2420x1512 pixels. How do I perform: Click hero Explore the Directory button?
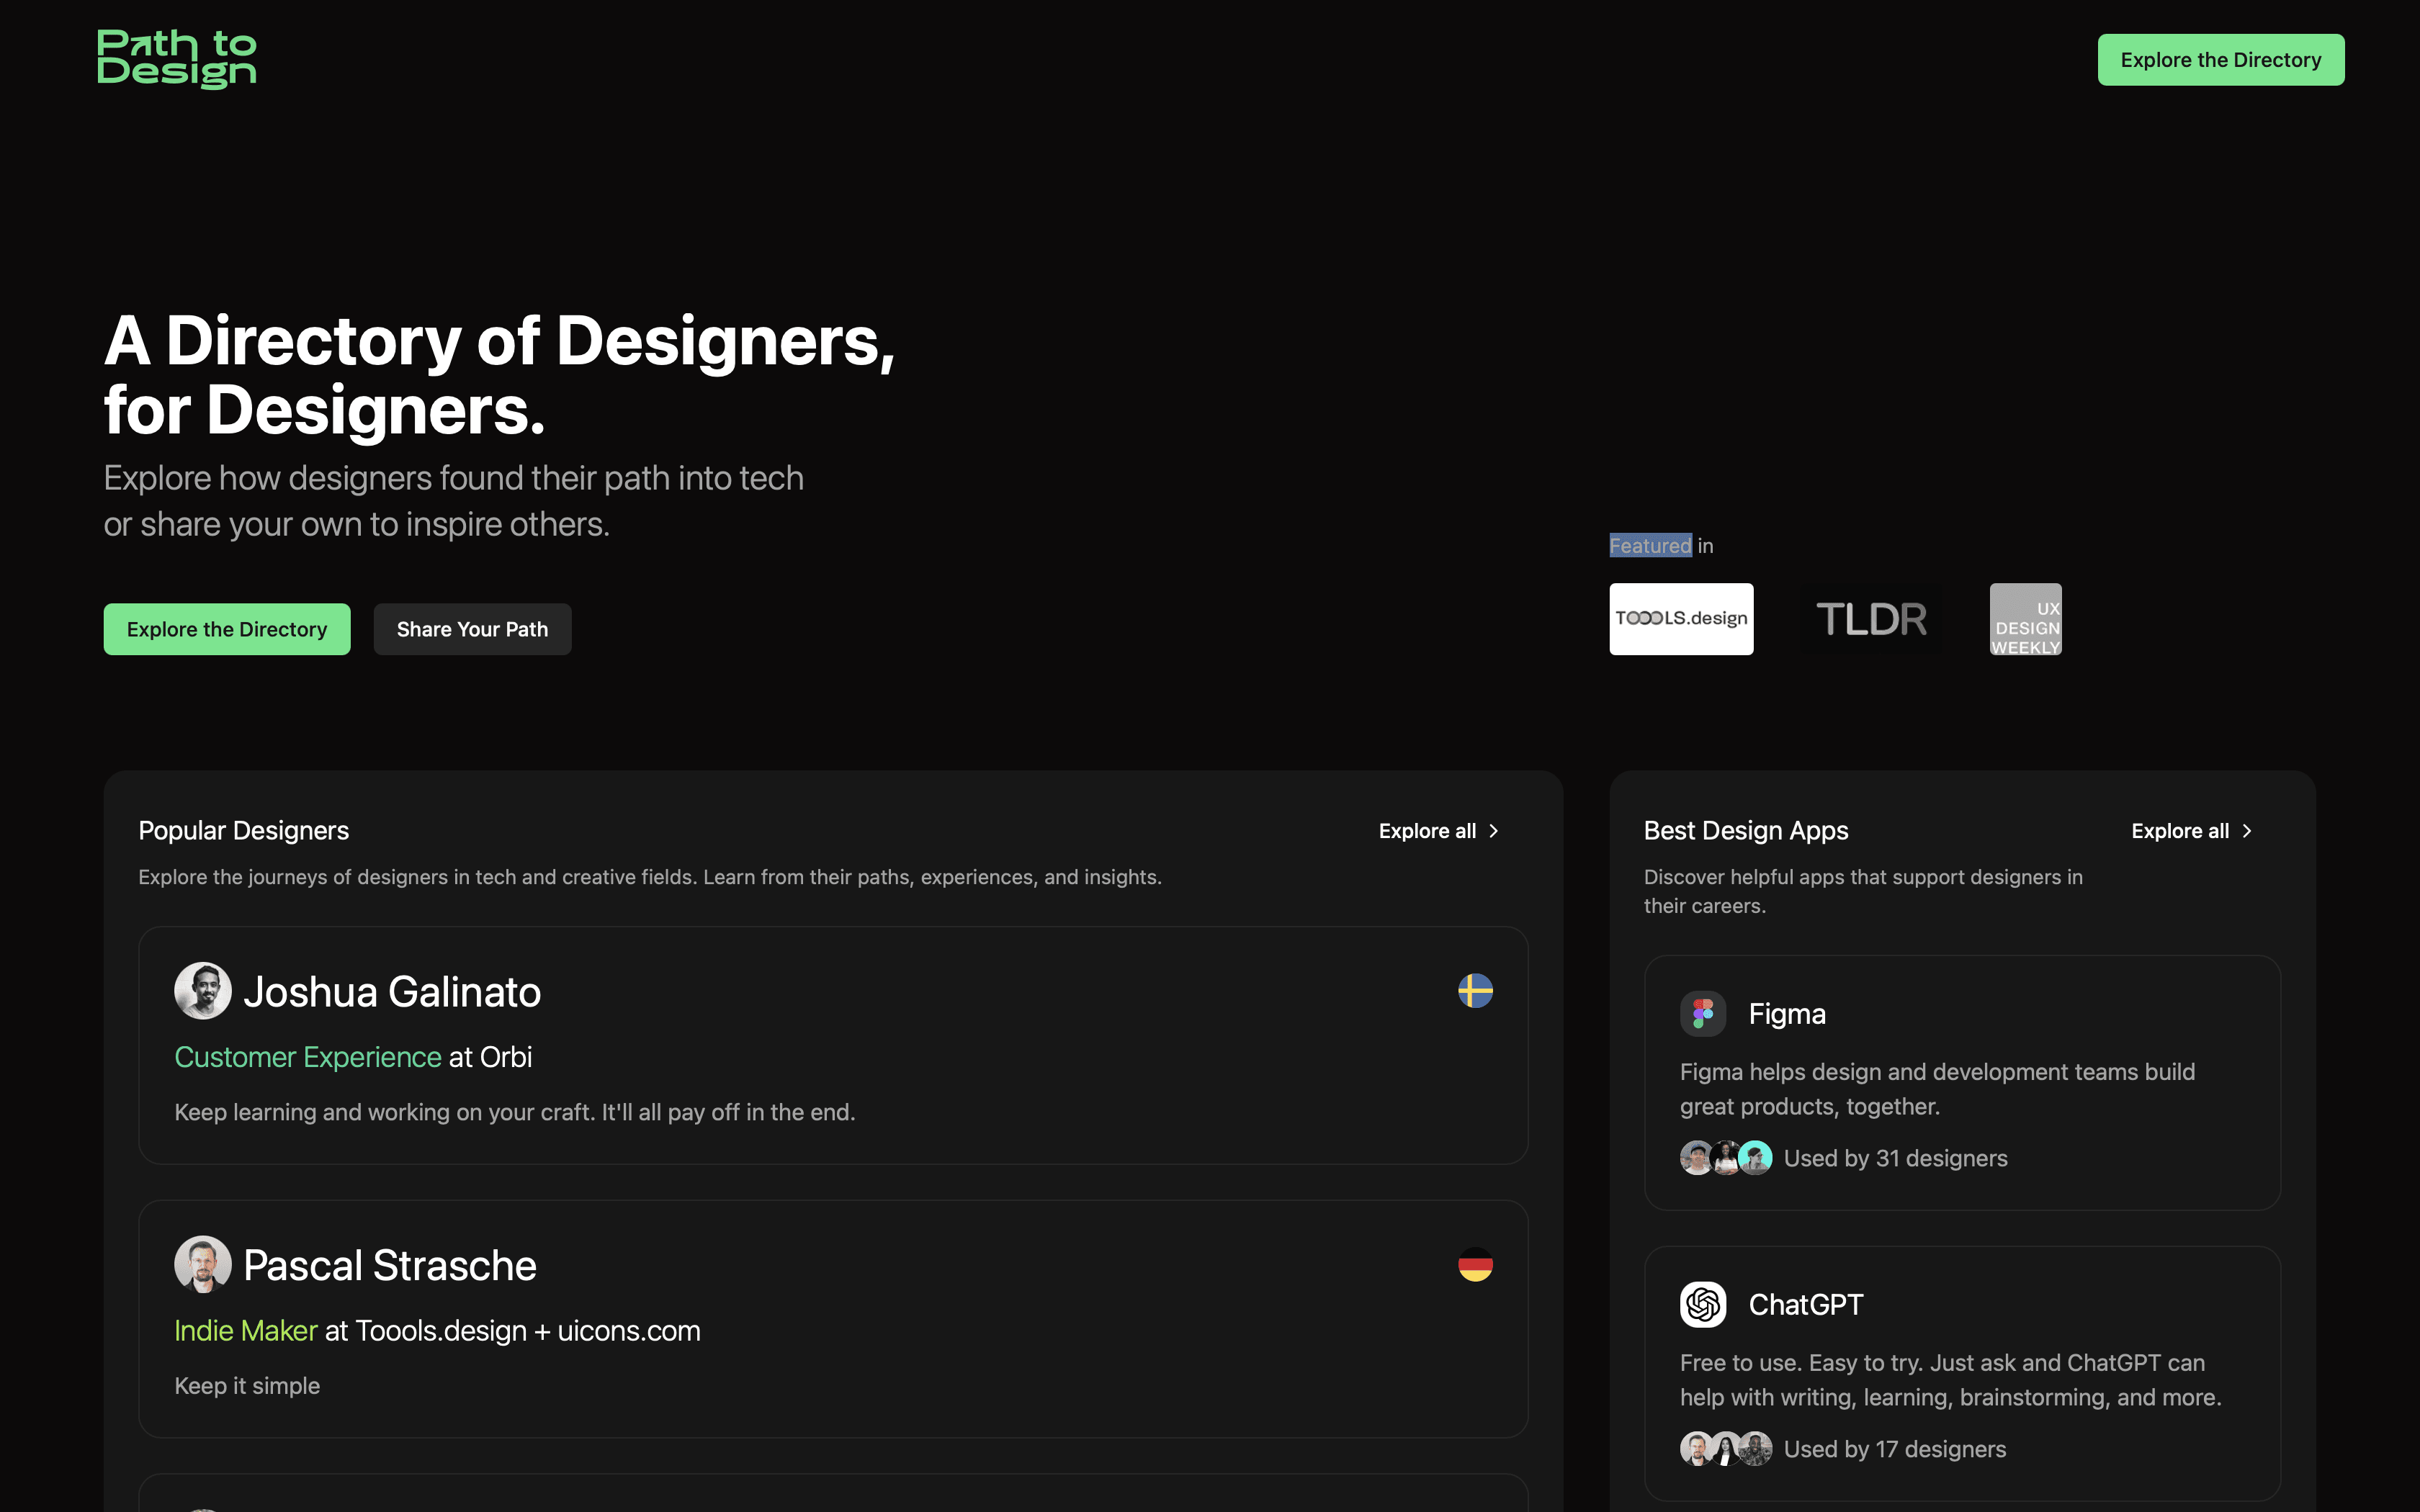[x=227, y=629]
